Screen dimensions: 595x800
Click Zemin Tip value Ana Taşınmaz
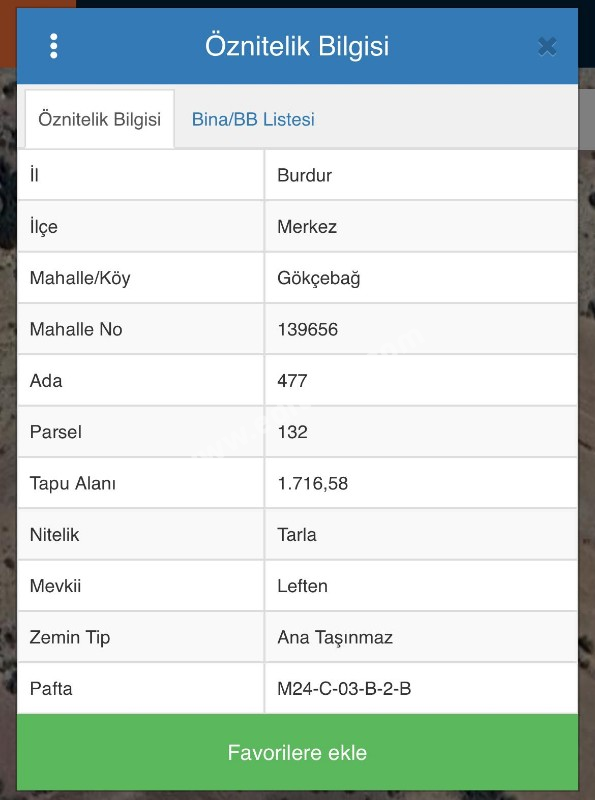click(x=335, y=638)
